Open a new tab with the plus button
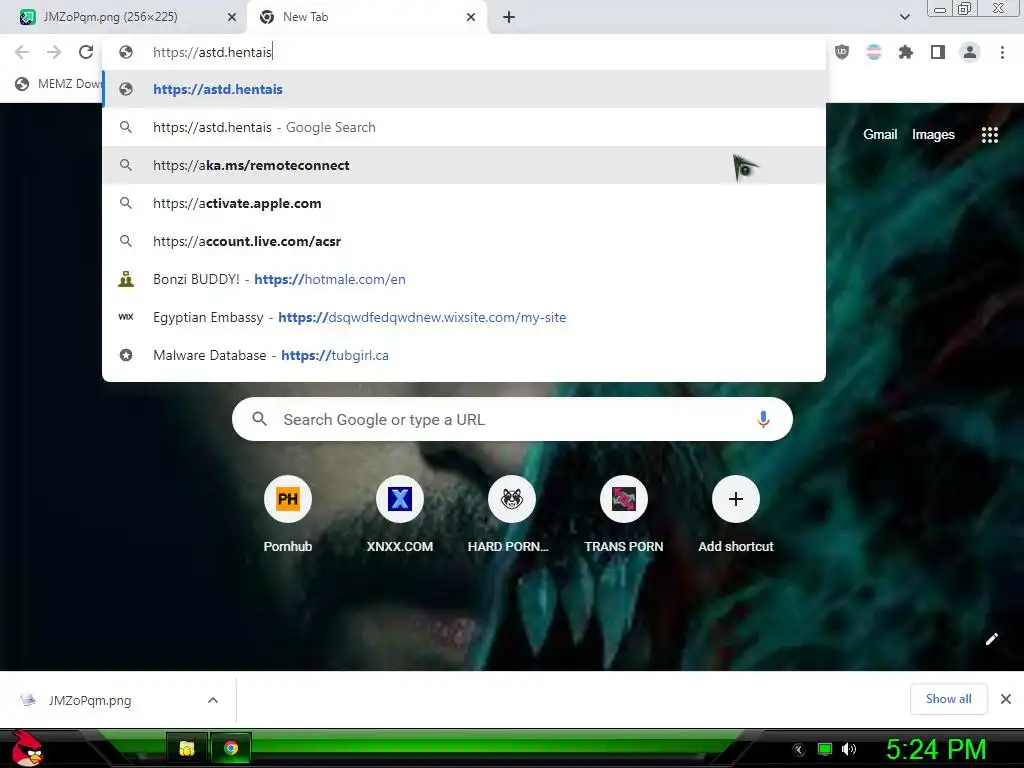This screenshot has width=1024, height=768. [509, 17]
